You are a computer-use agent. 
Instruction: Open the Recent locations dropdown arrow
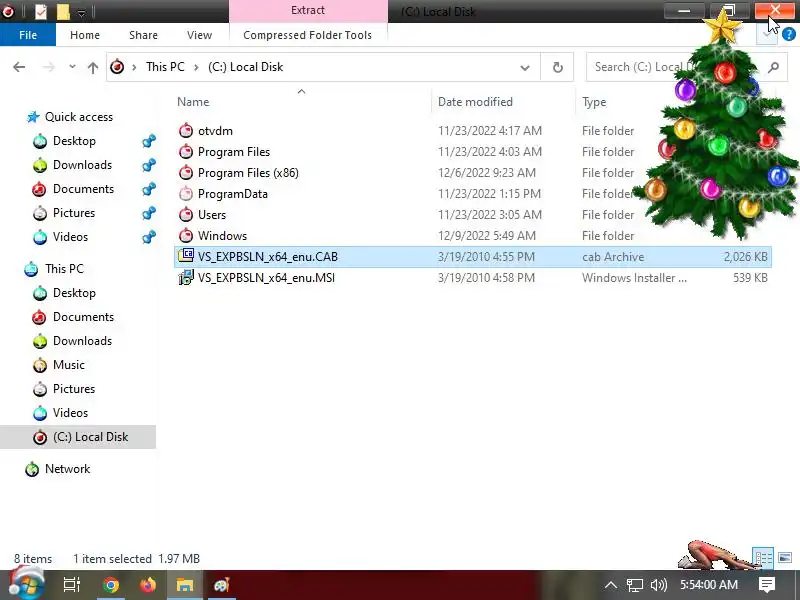(x=72, y=67)
